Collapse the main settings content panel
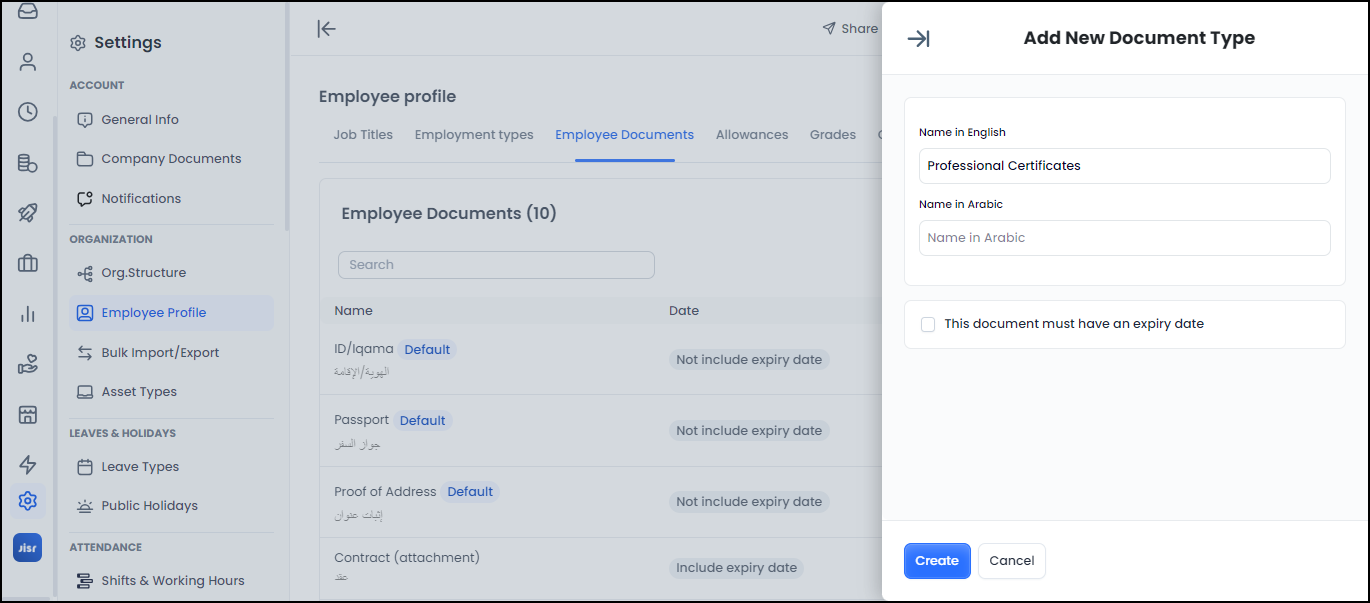1370x603 pixels. [x=326, y=29]
